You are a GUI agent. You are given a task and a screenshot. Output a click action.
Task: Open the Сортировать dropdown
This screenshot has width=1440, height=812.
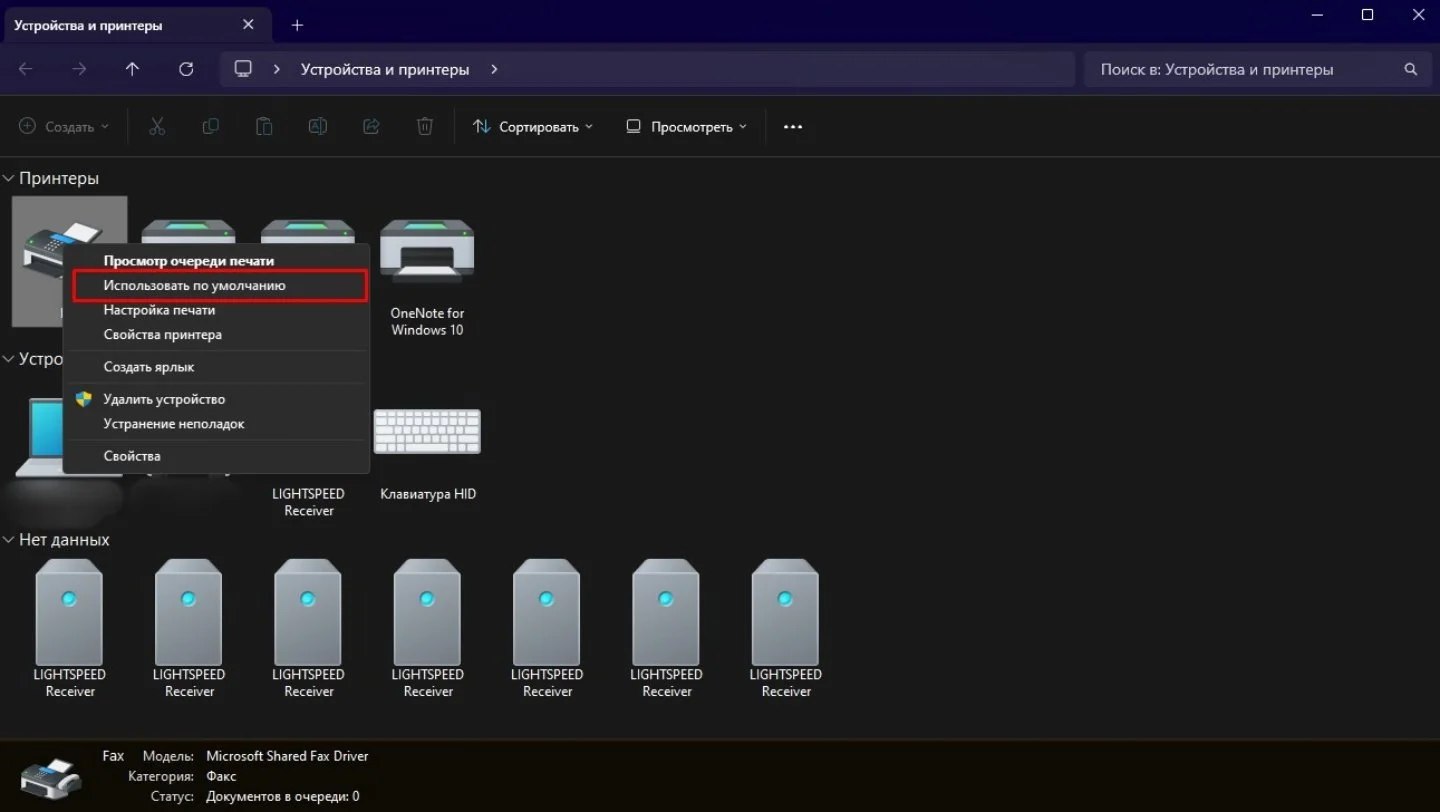point(533,127)
